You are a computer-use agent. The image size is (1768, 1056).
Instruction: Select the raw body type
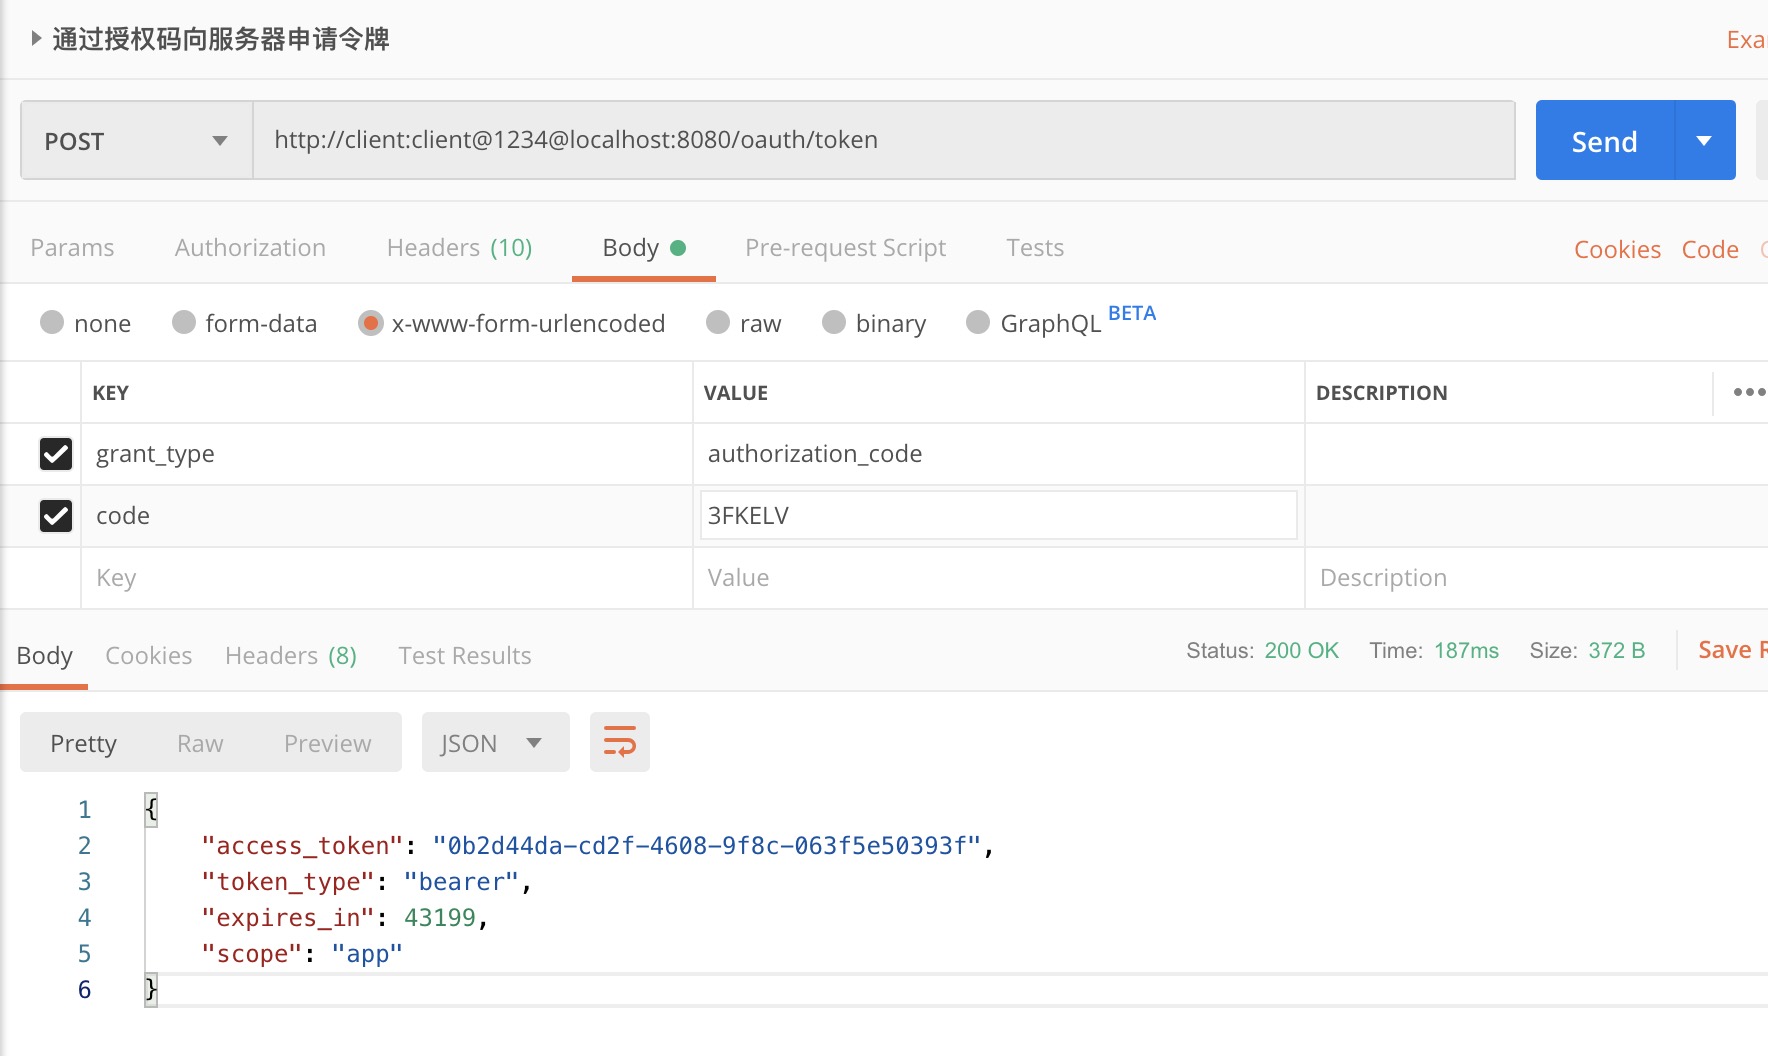(x=744, y=323)
